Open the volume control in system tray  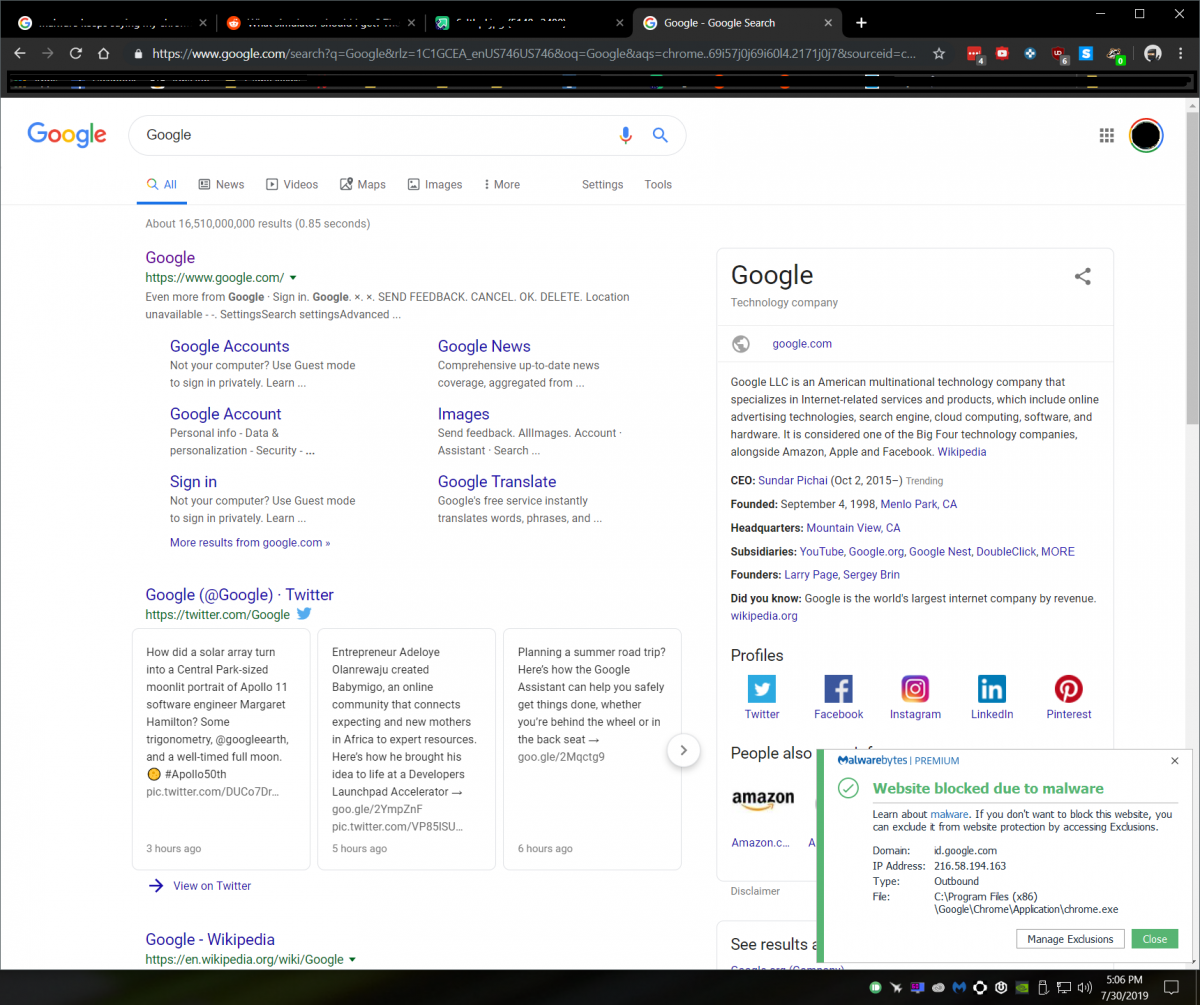(x=1085, y=987)
